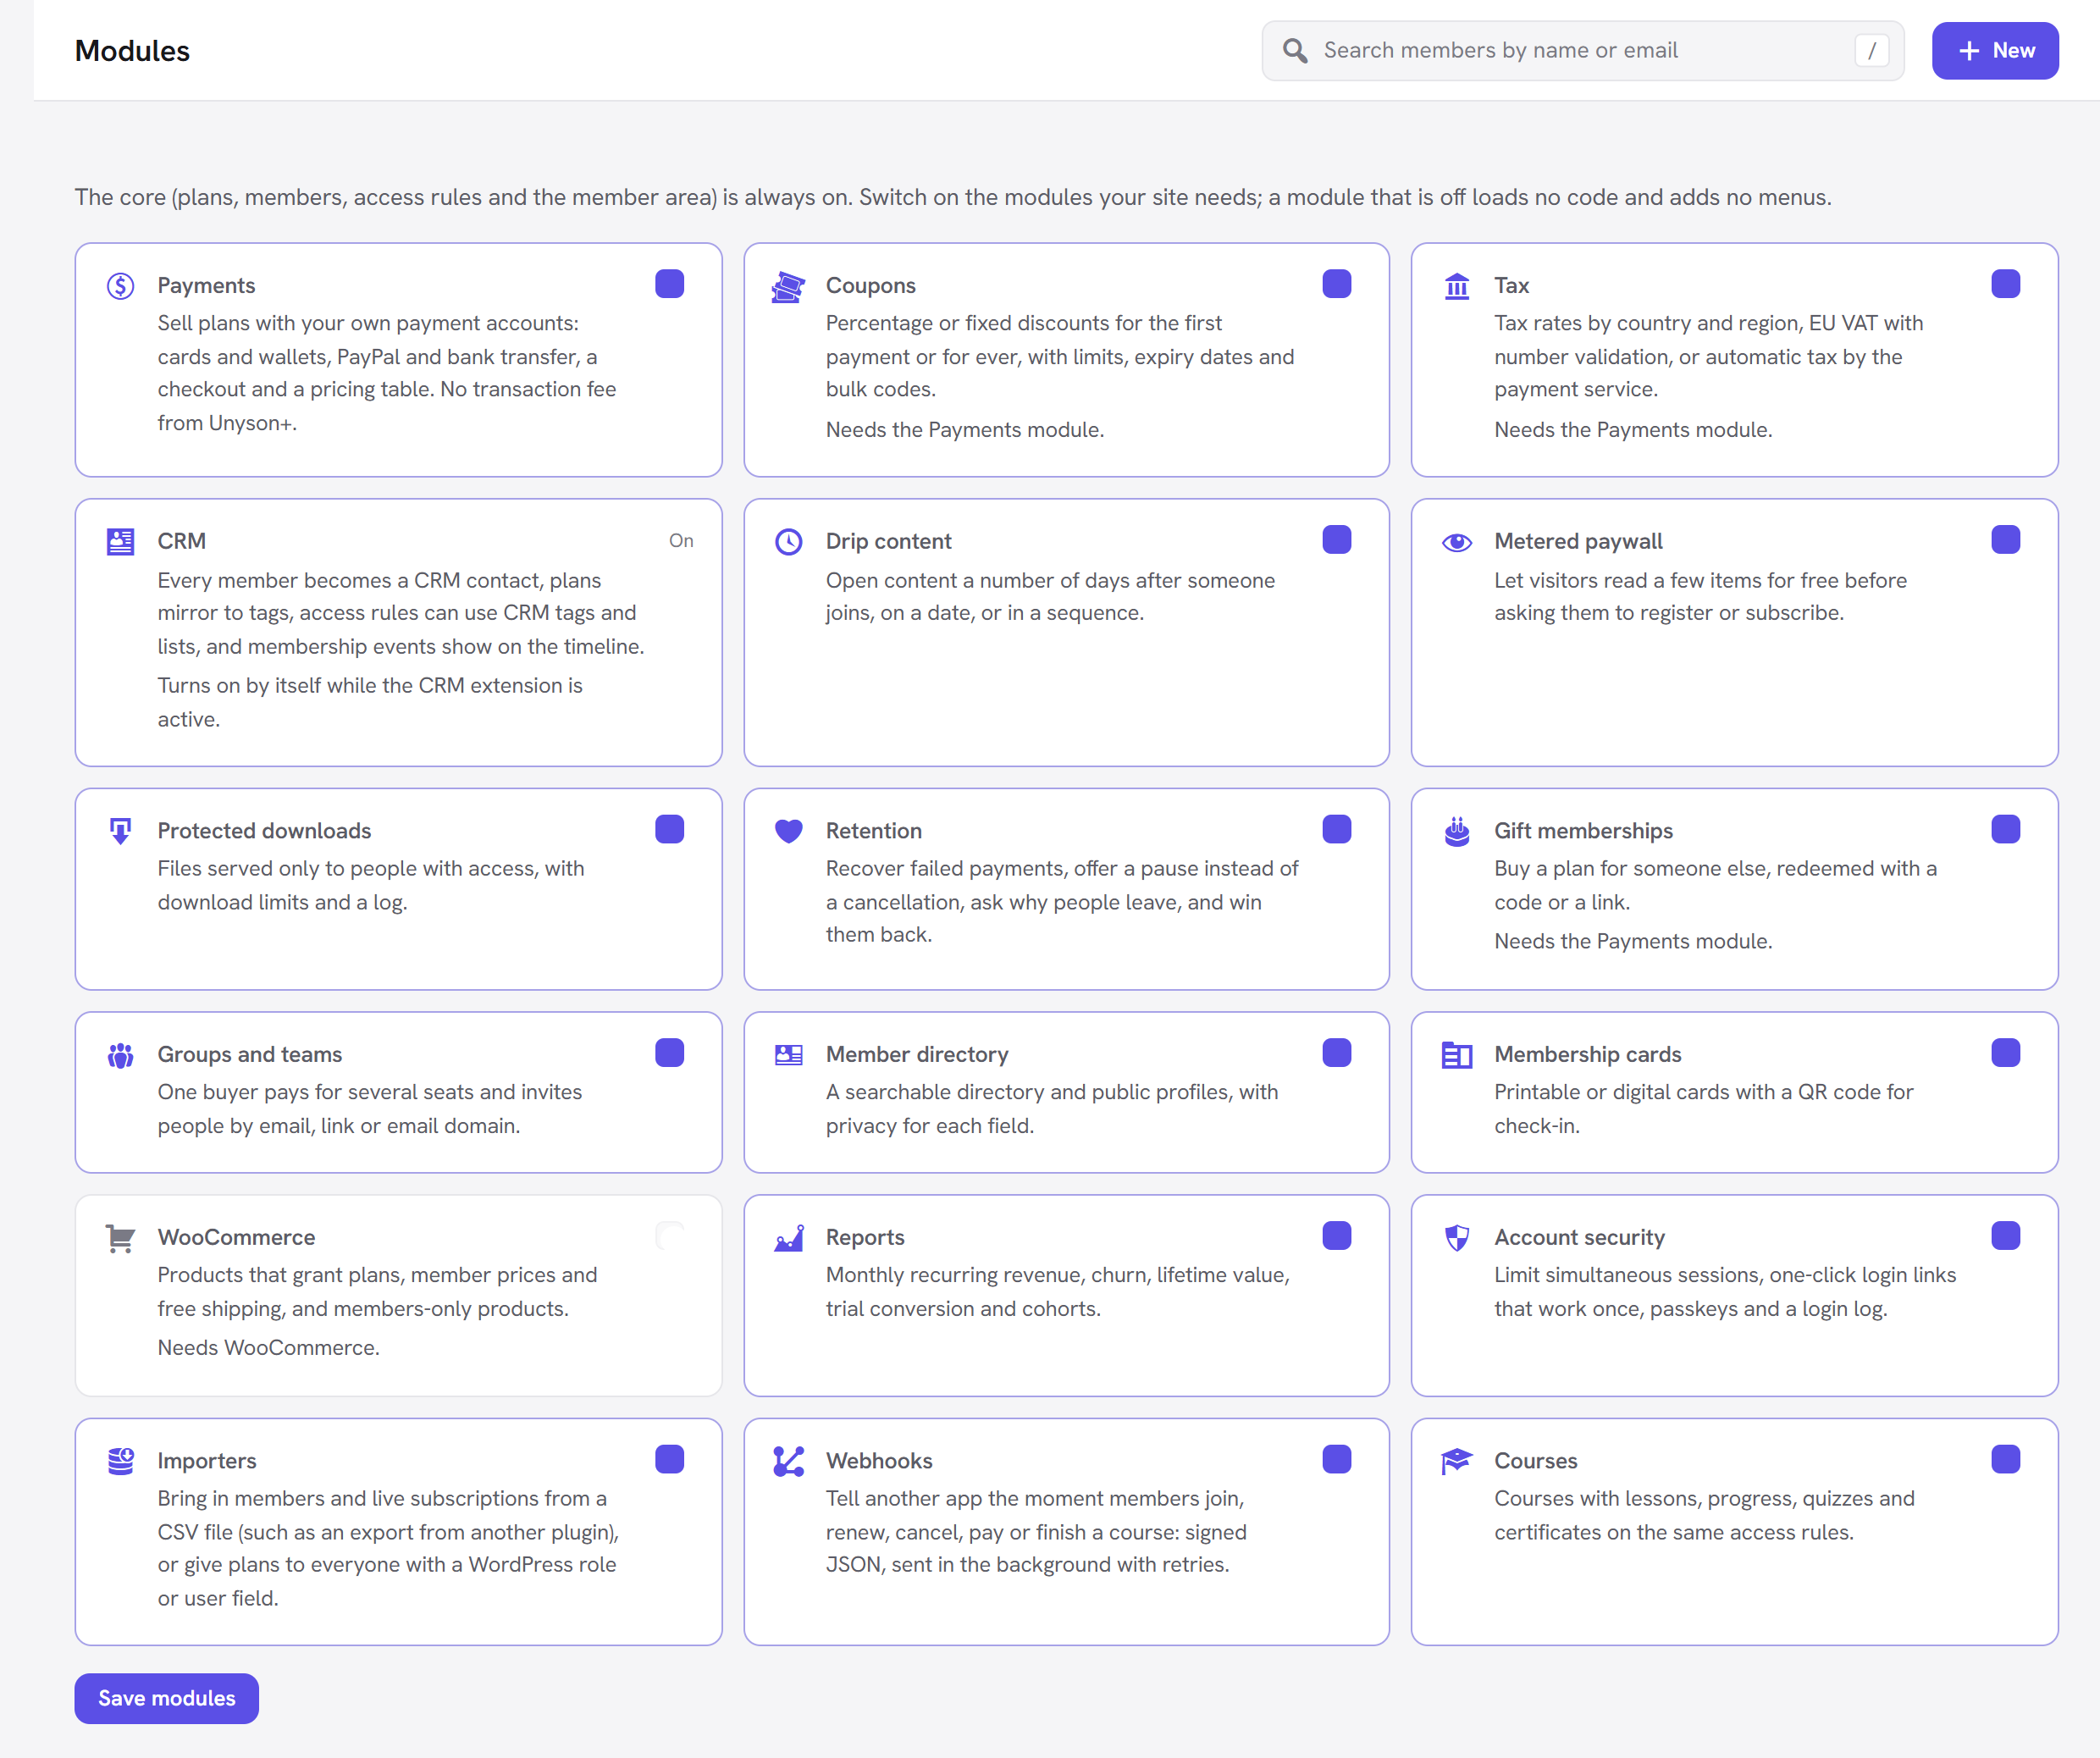Toggle the Courses module checkbox

(x=2005, y=1459)
